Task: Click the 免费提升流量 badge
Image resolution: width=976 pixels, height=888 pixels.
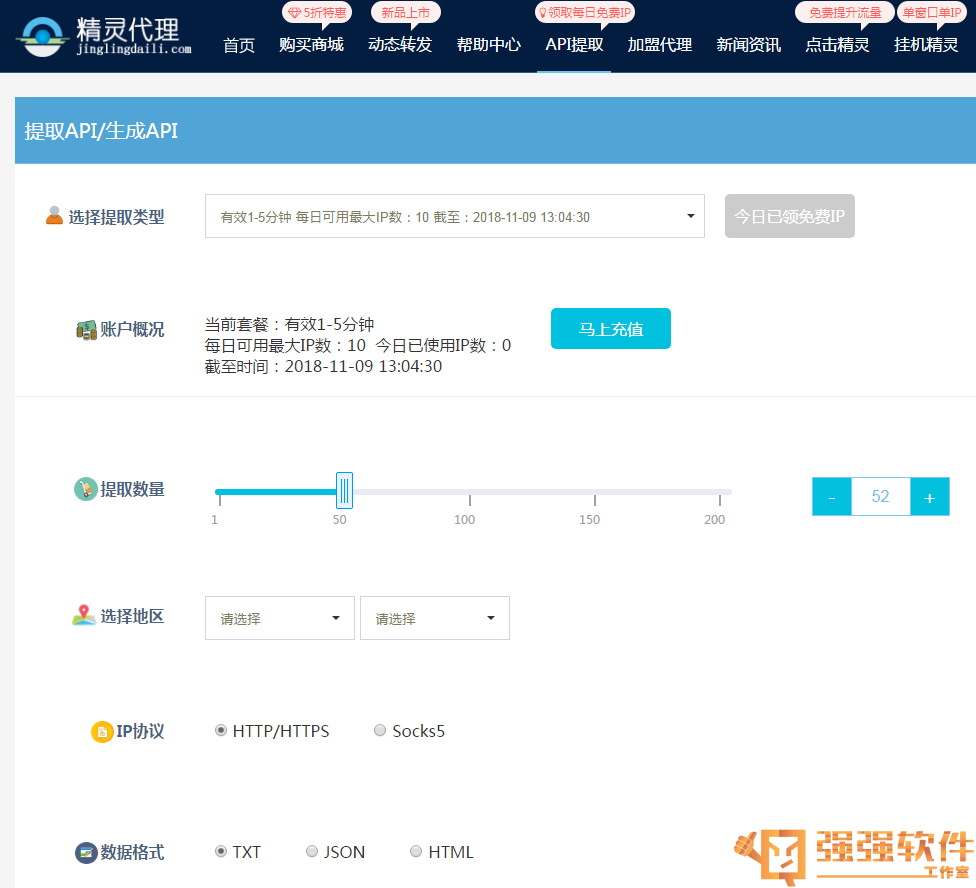Action: 845,12
